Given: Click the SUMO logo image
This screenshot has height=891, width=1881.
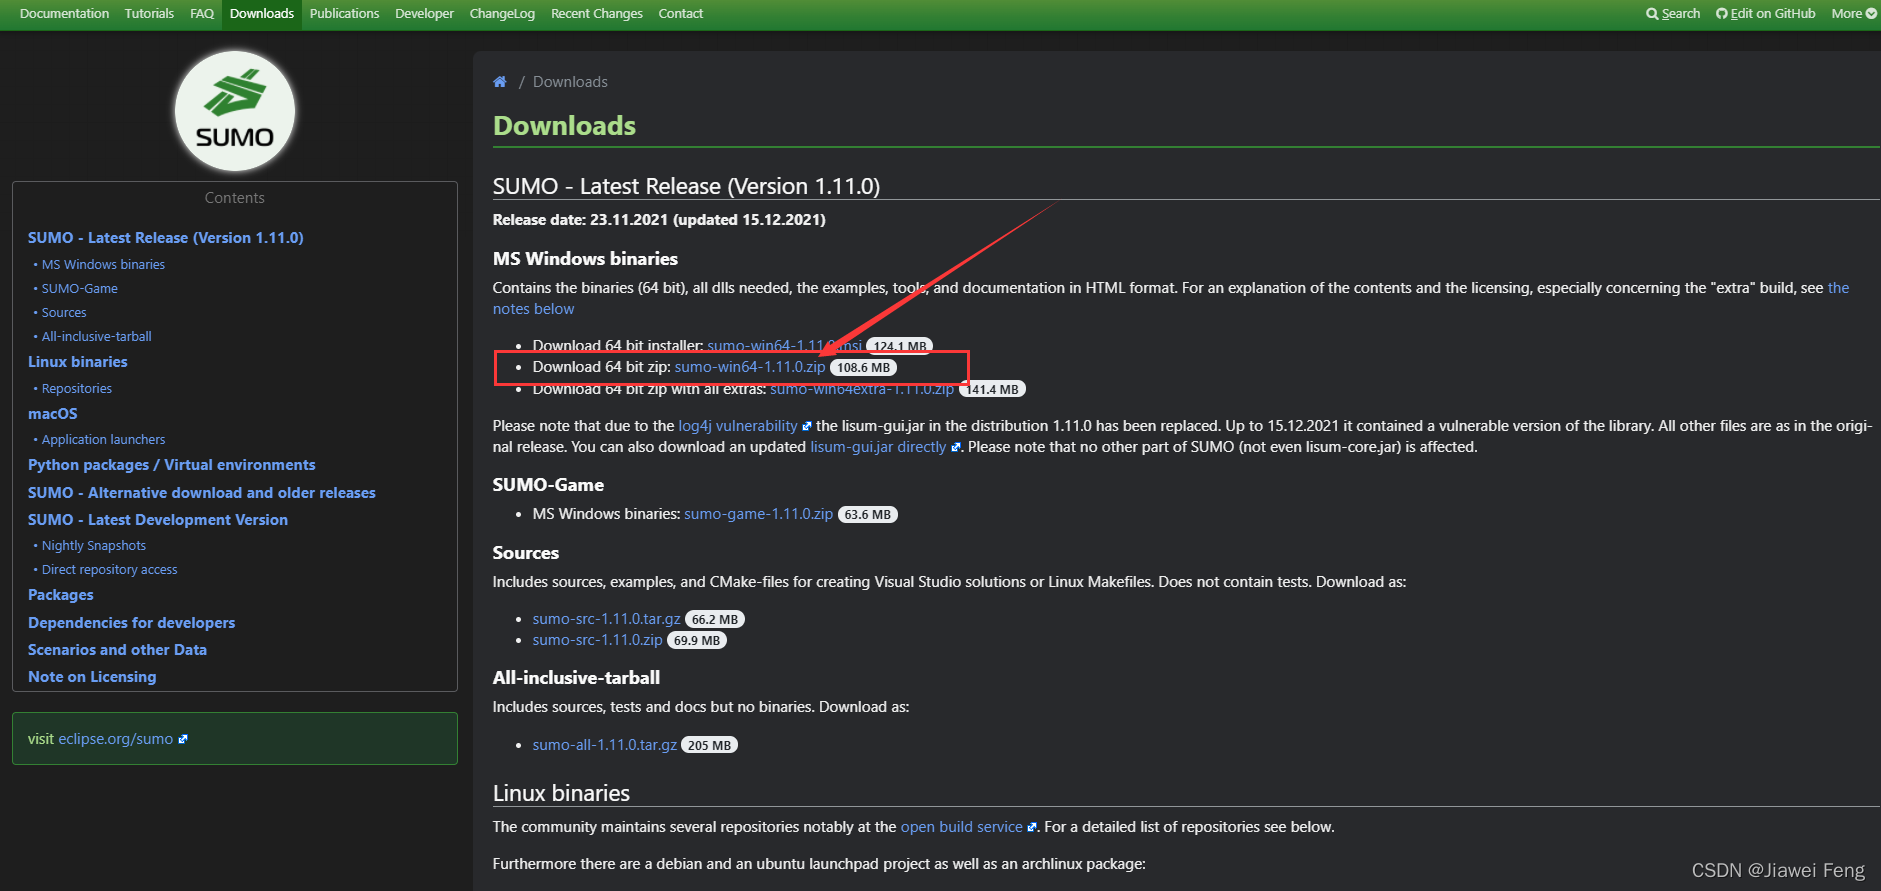Looking at the screenshot, I should [235, 111].
